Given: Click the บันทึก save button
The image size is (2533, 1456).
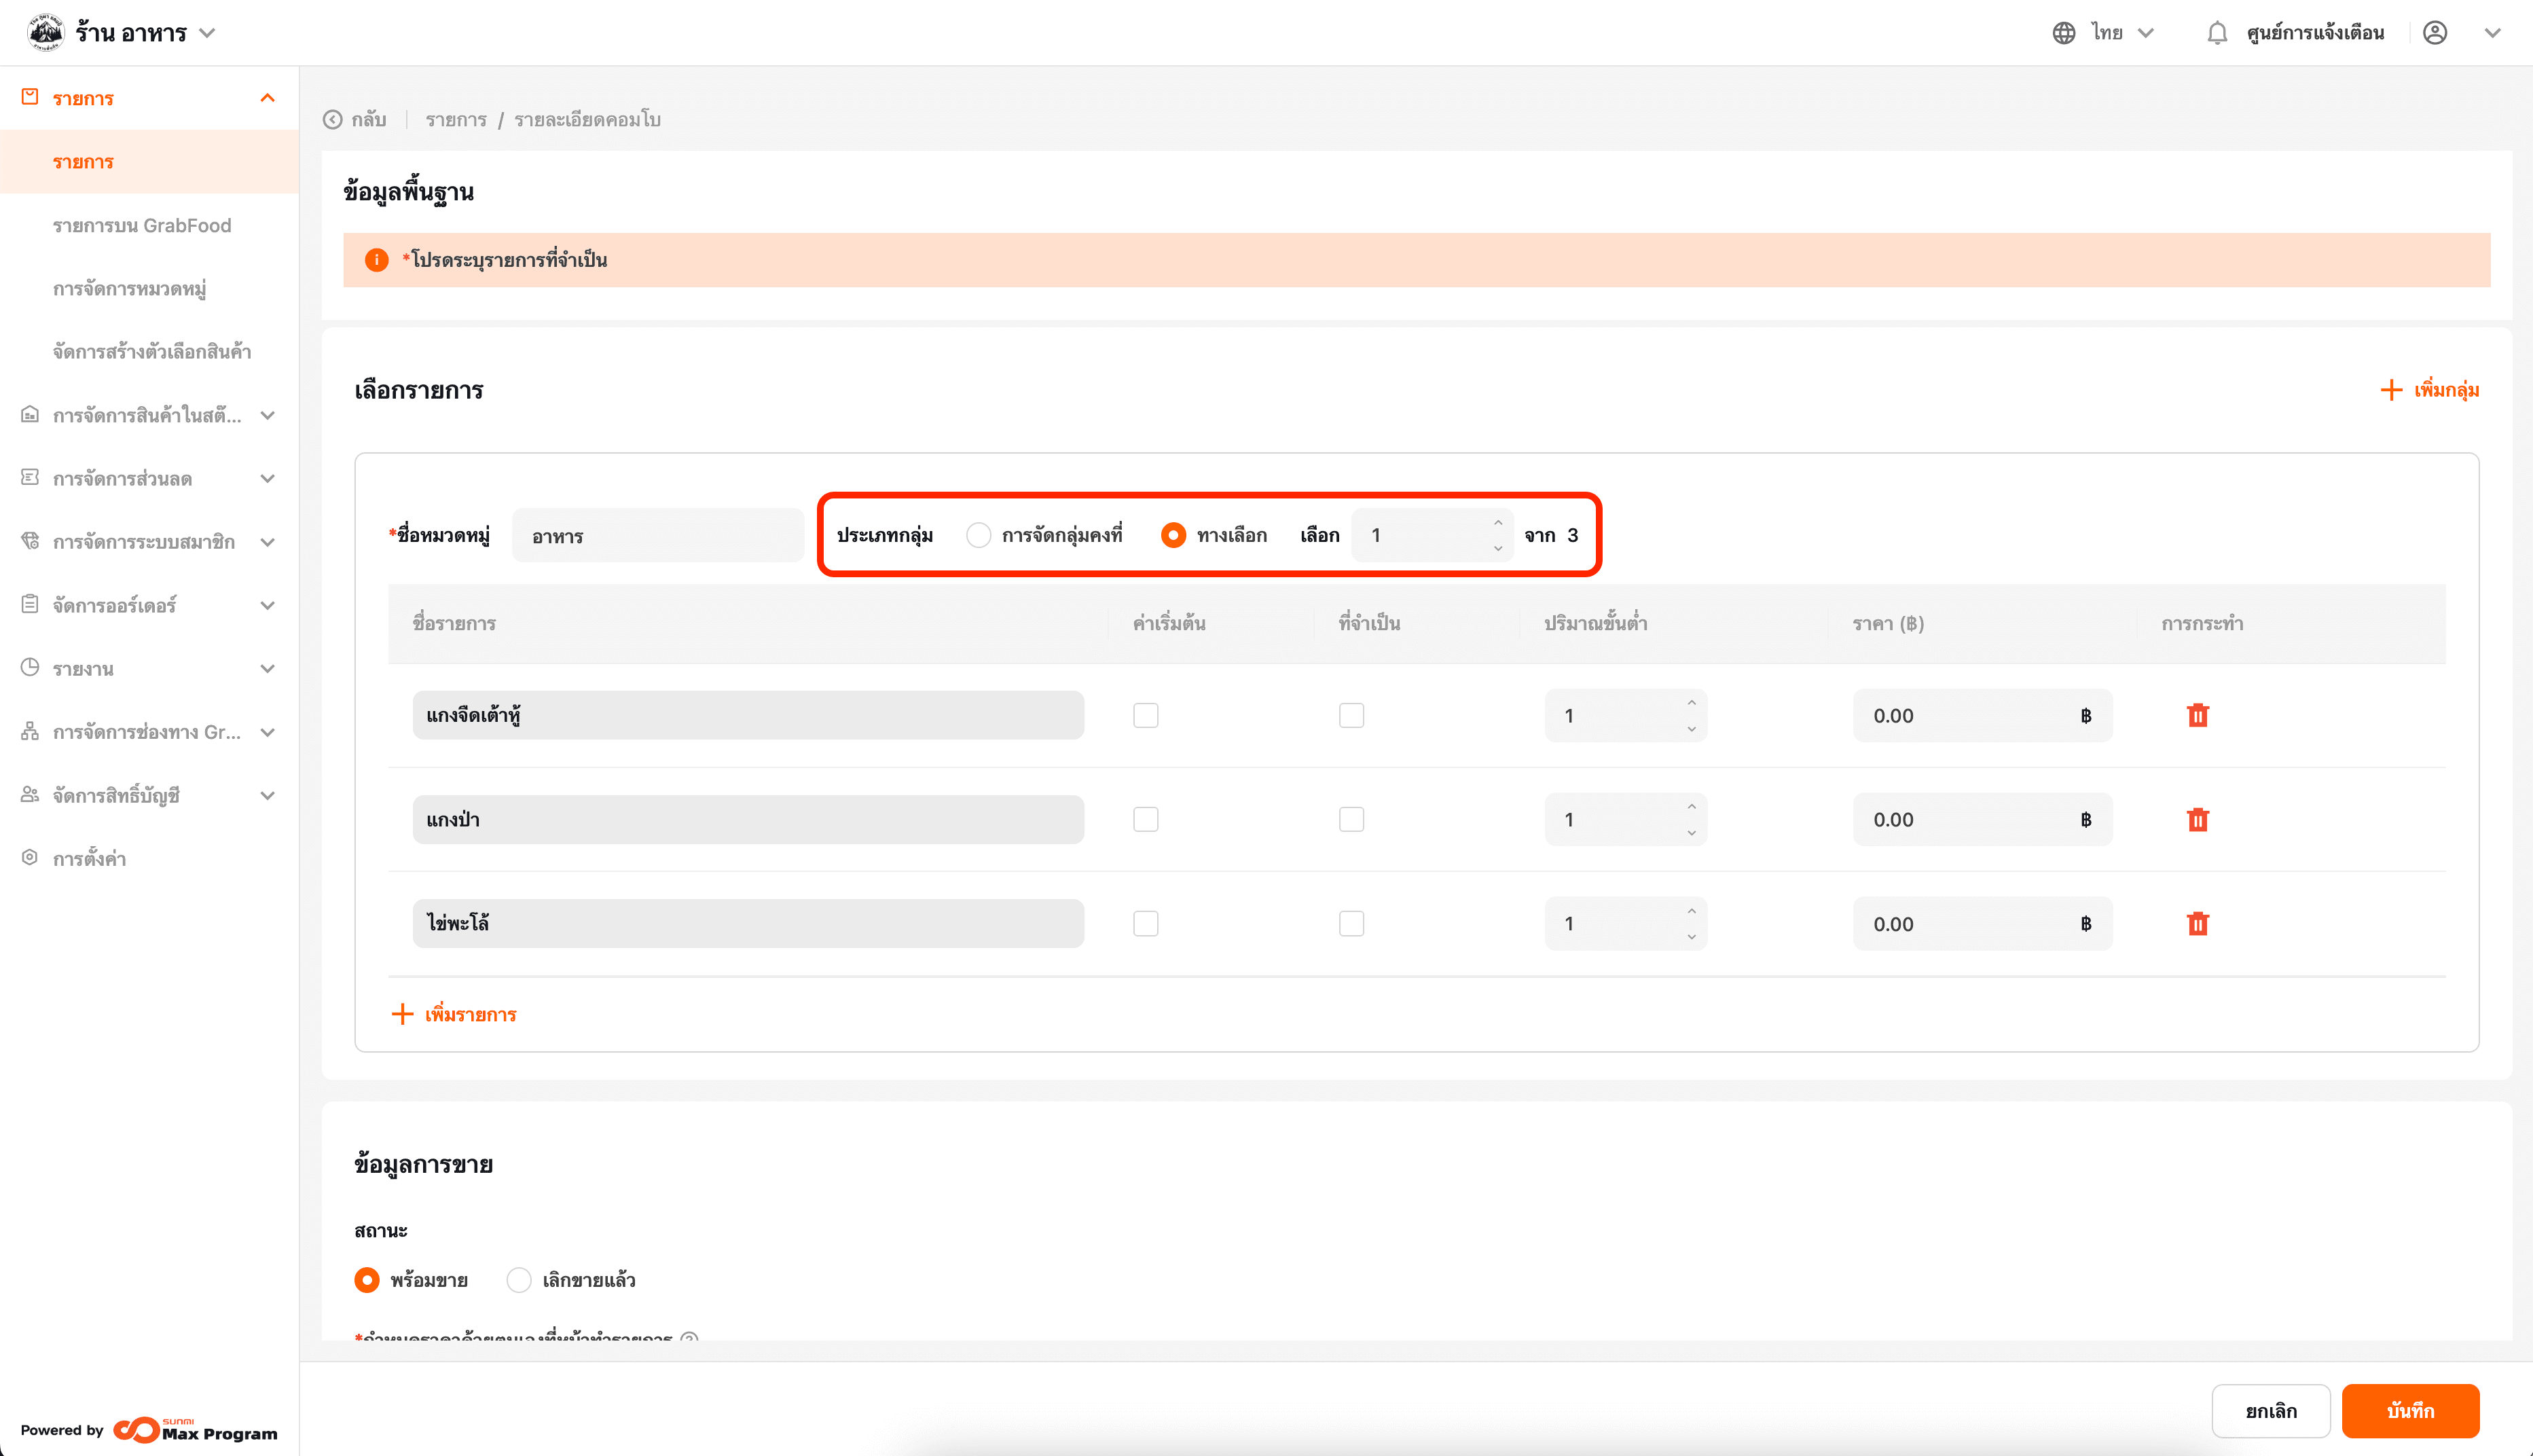Looking at the screenshot, I should (2410, 1411).
